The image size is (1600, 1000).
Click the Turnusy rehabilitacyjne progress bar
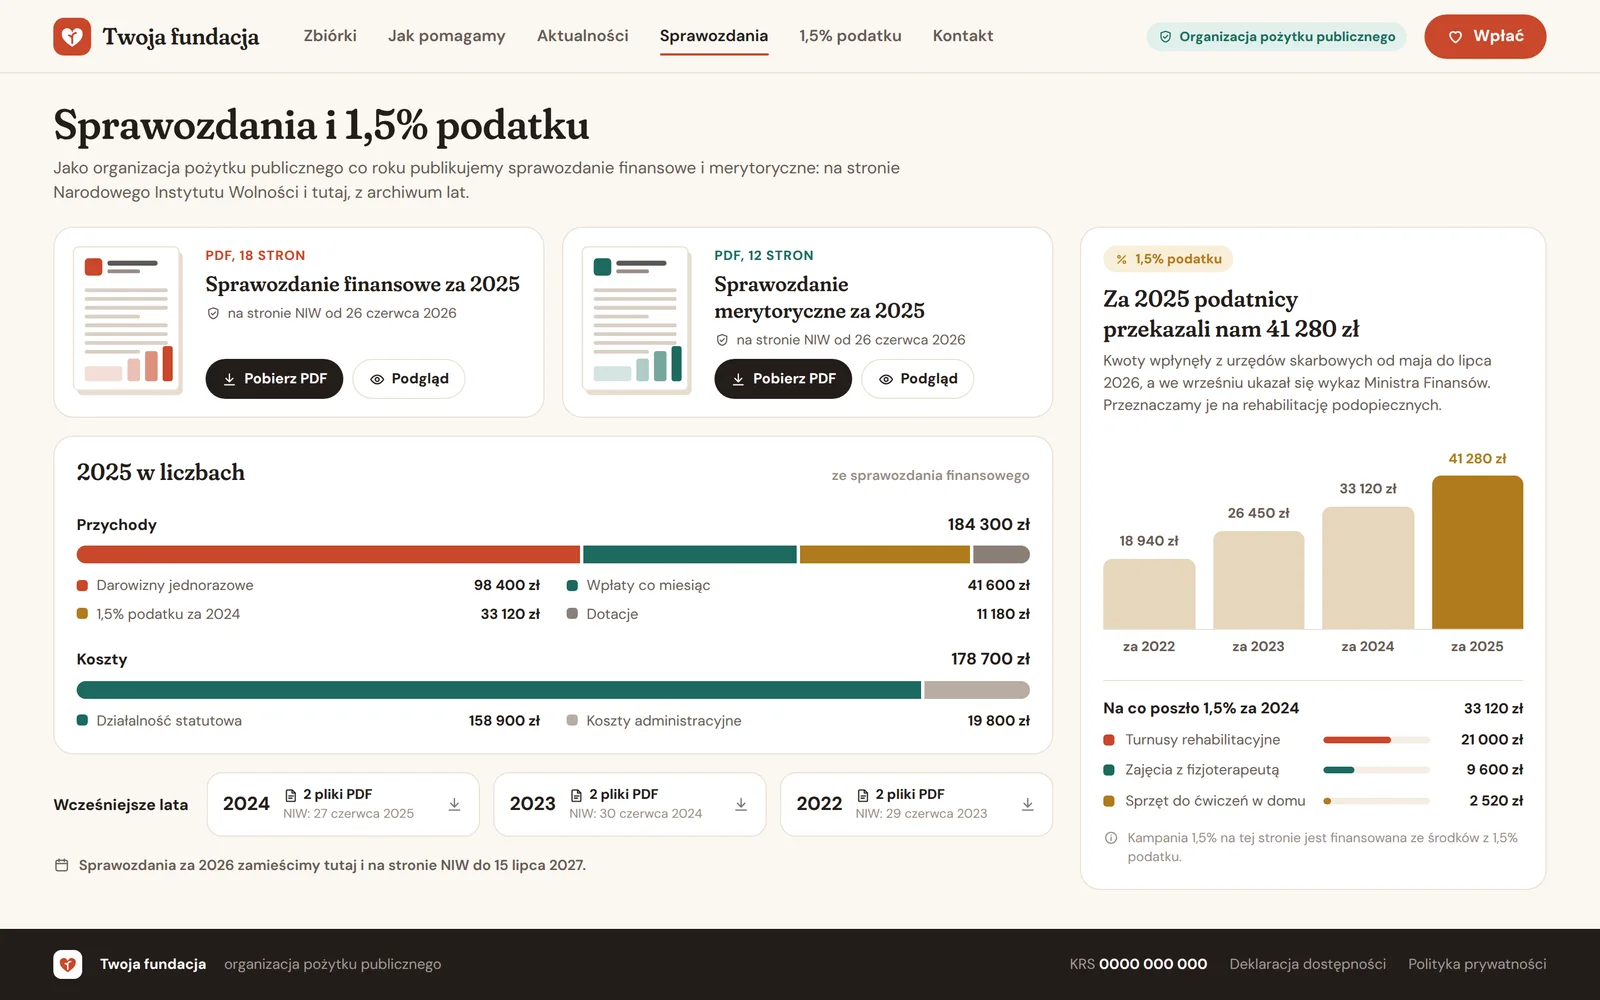point(1376,740)
